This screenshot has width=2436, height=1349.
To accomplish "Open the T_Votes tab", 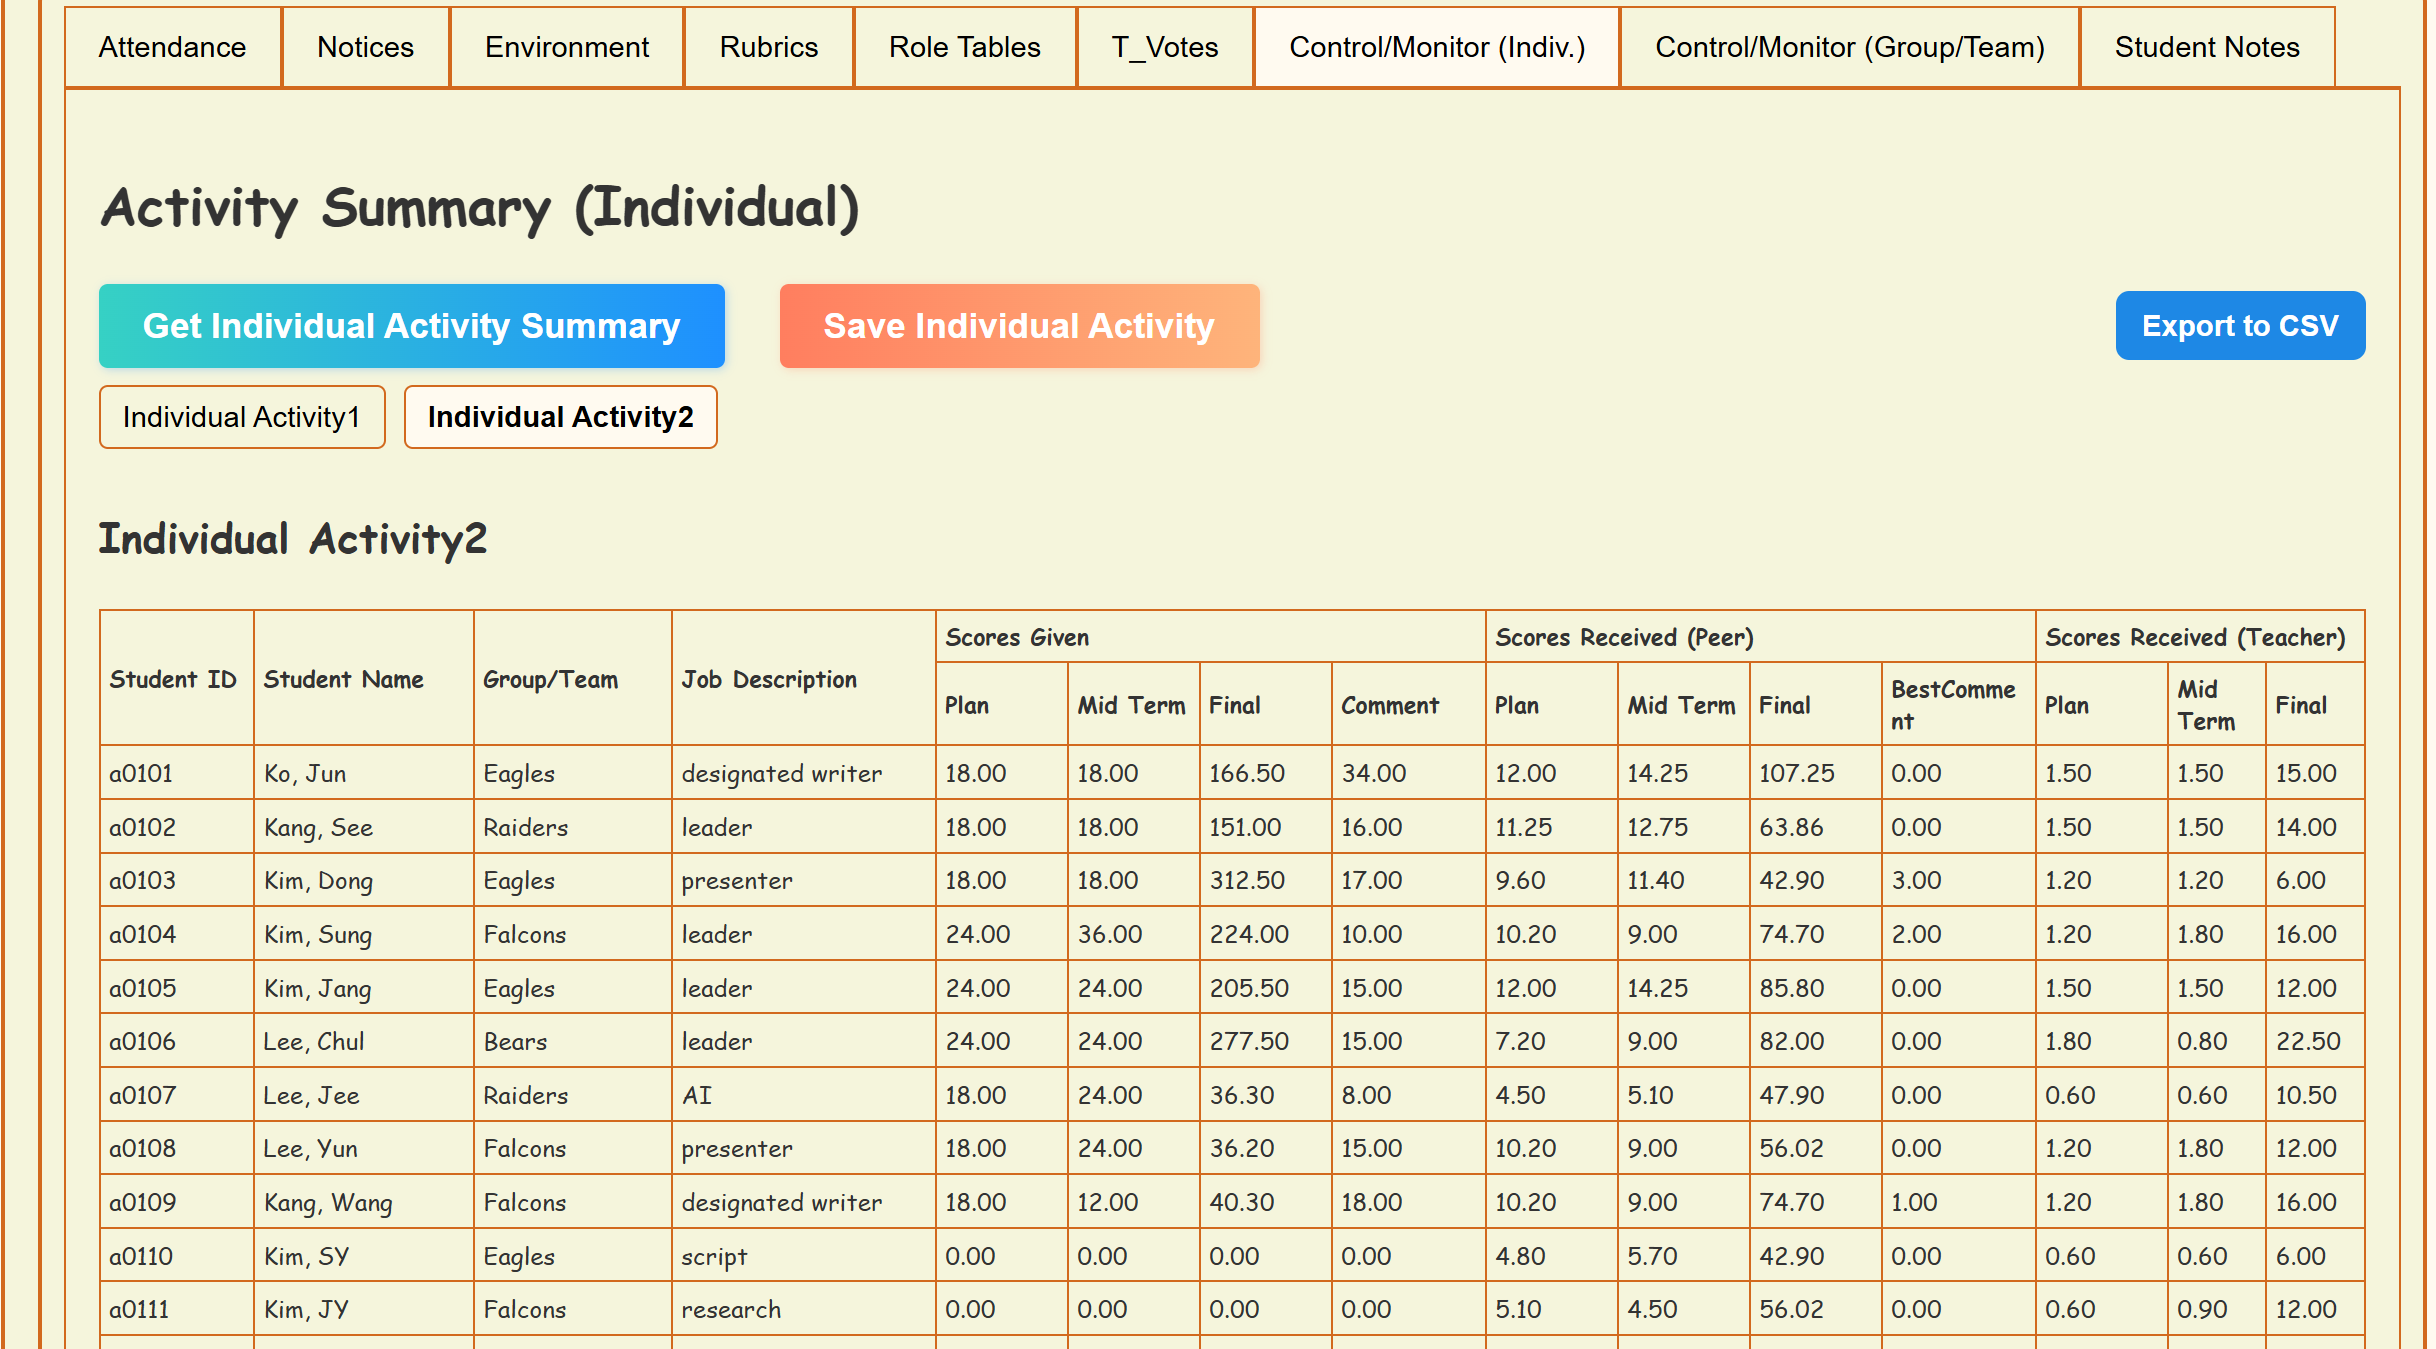I will click(1165, 47).
